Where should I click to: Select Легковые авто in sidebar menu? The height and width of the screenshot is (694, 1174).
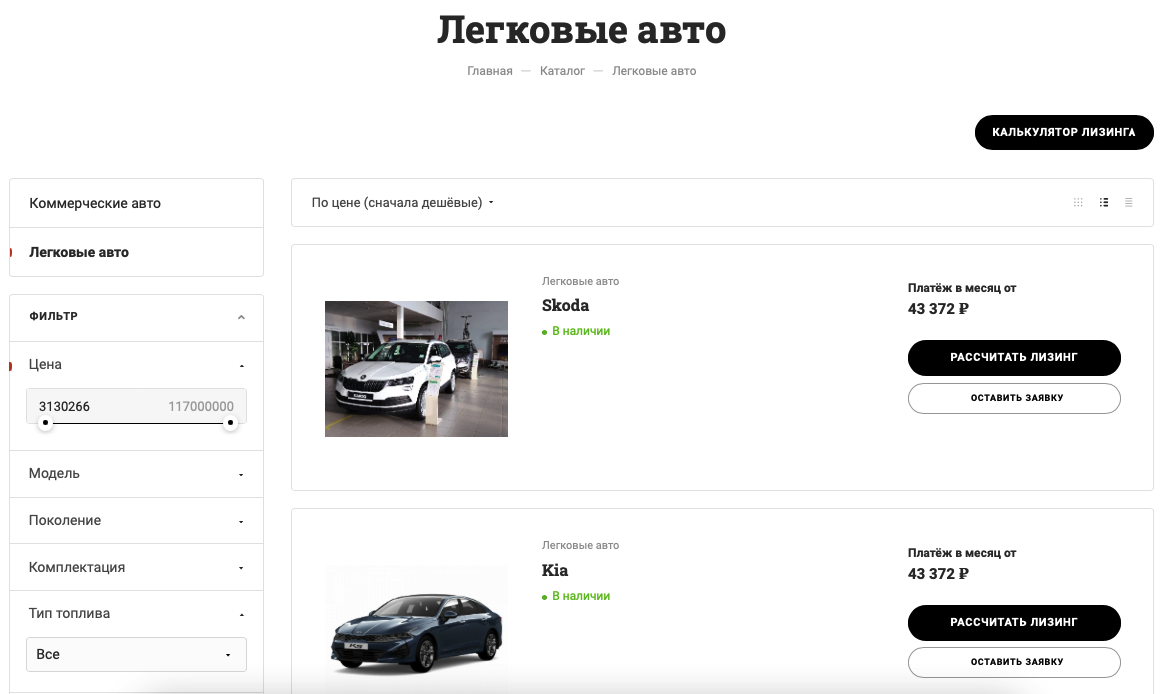(x=79, y=252)
